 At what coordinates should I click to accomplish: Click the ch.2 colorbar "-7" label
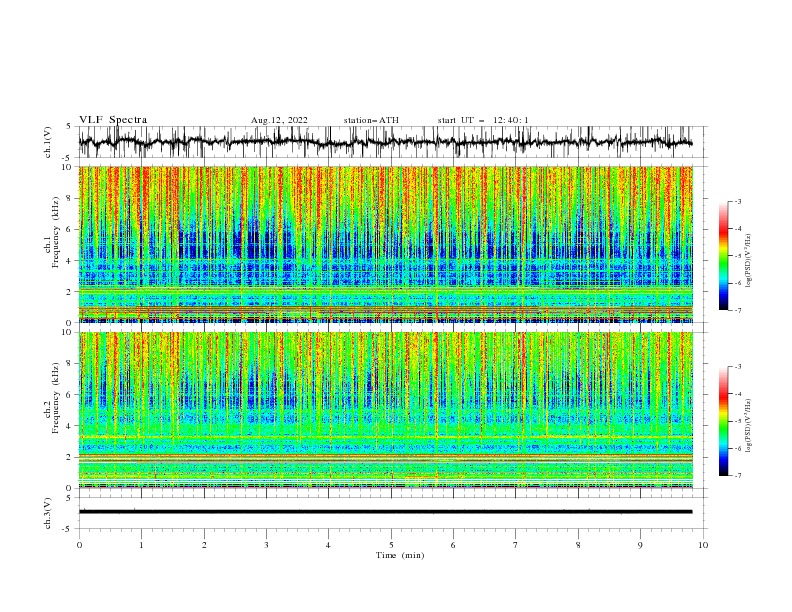tap(737, 476)
